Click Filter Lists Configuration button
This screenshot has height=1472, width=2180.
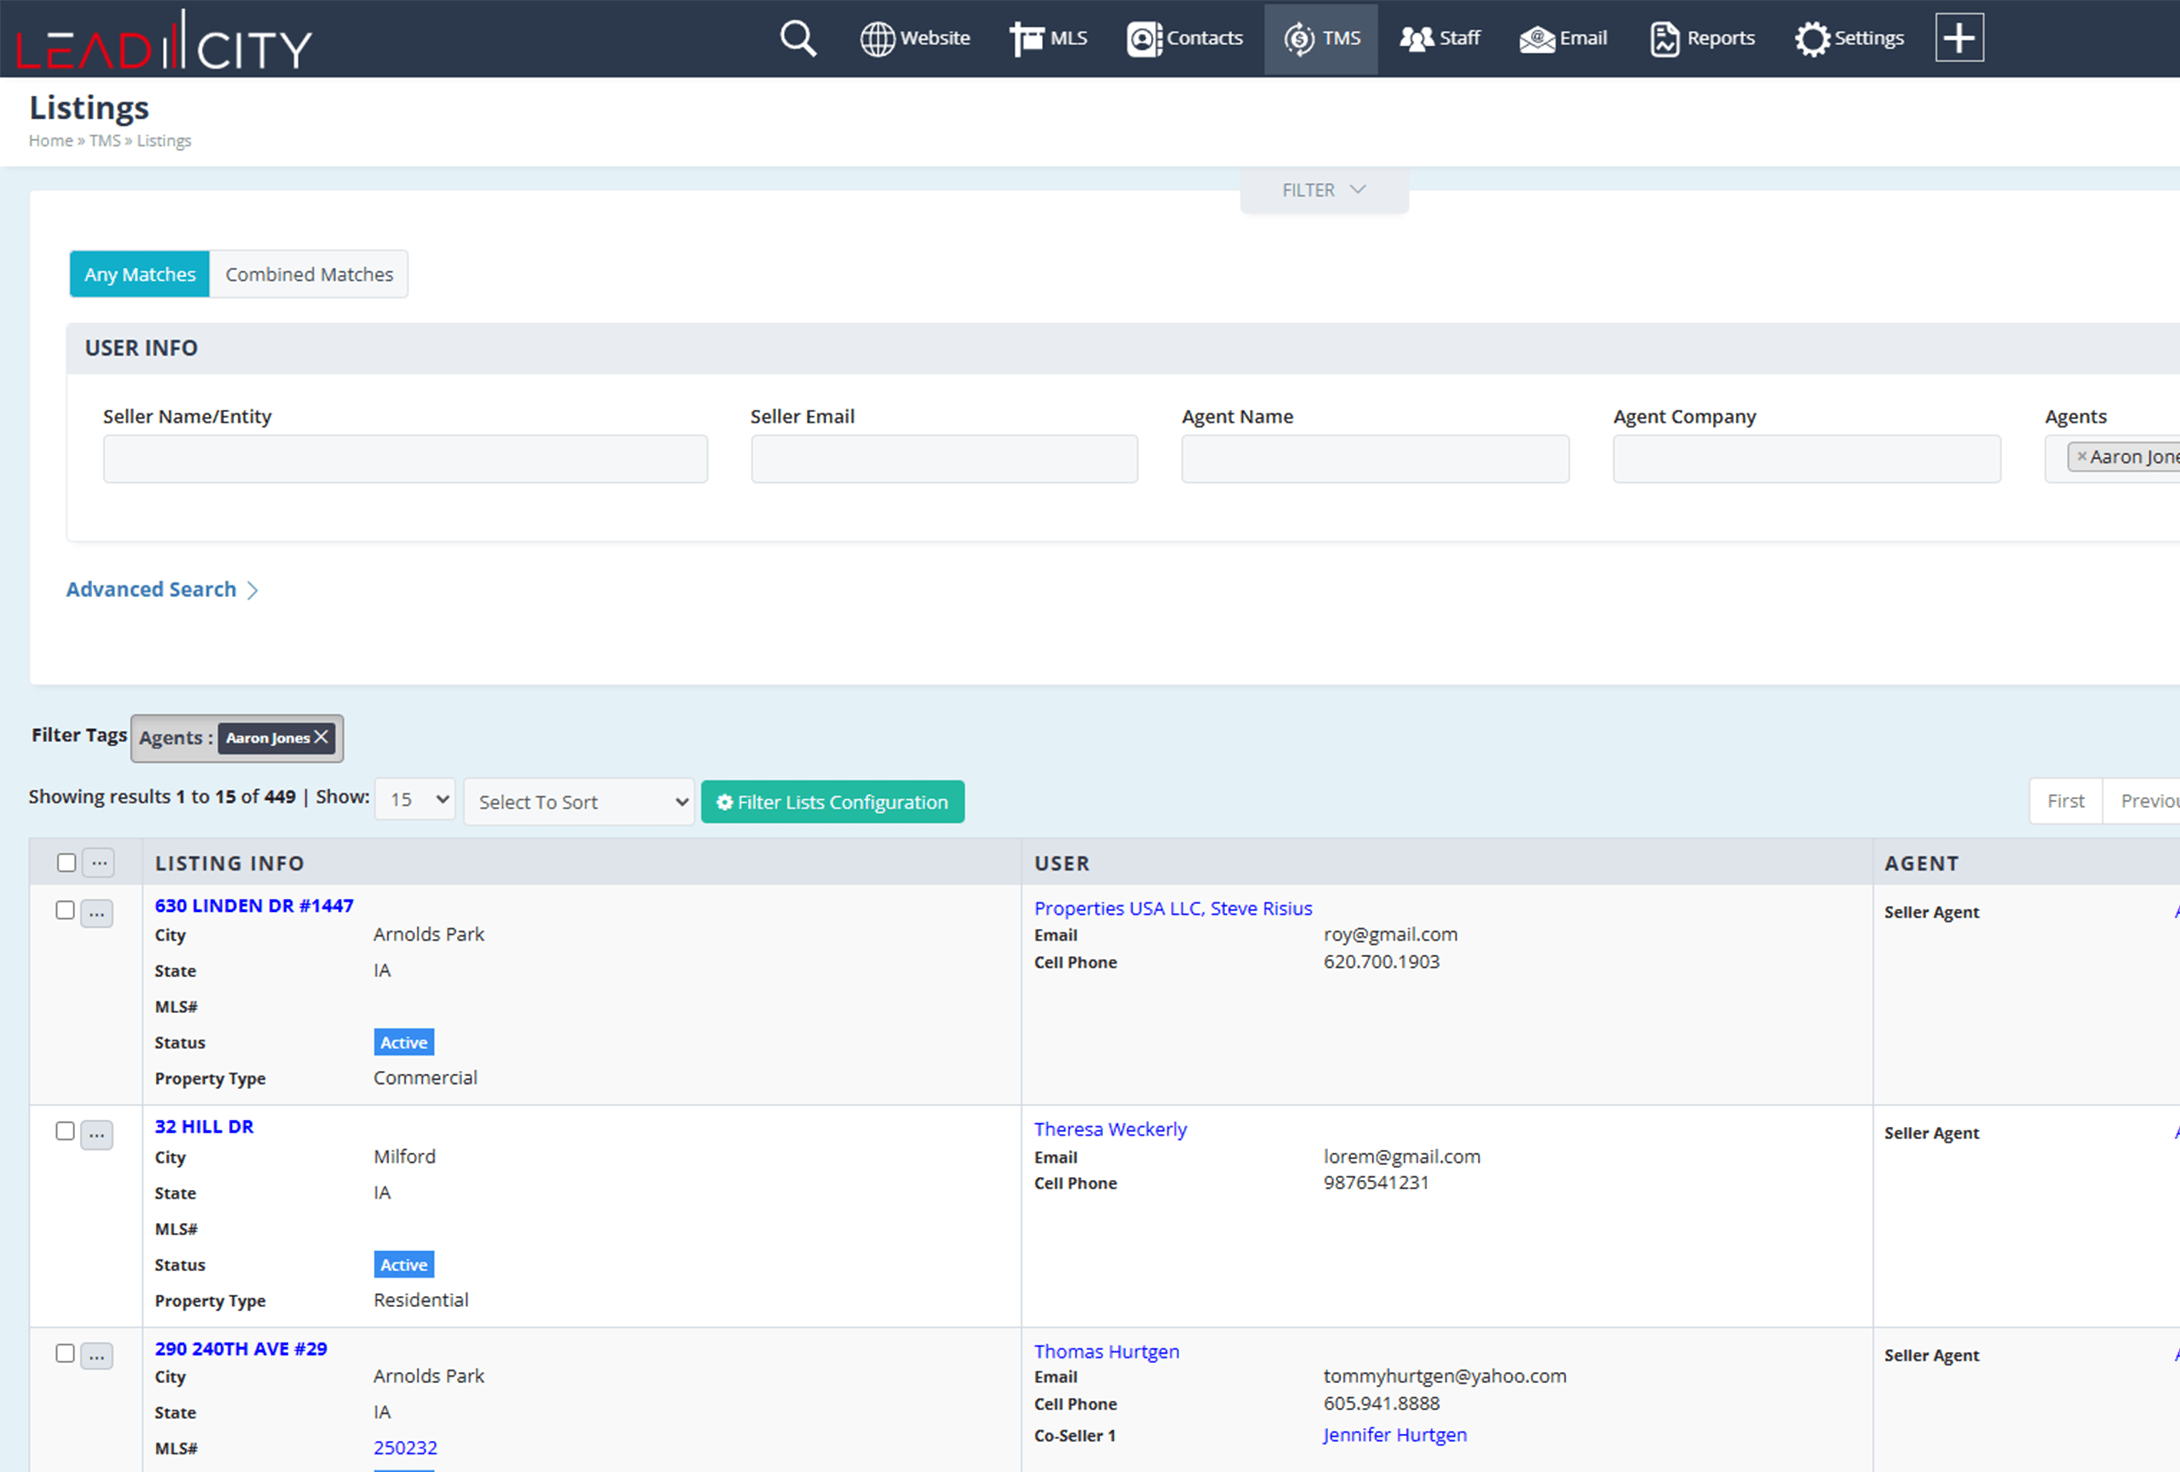[832, 802]
